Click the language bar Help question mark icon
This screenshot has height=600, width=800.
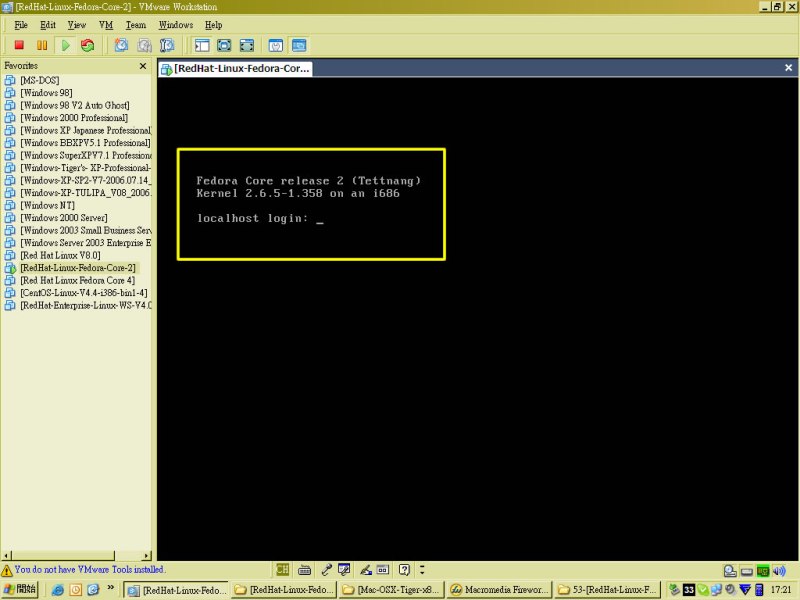coord(404,569)
